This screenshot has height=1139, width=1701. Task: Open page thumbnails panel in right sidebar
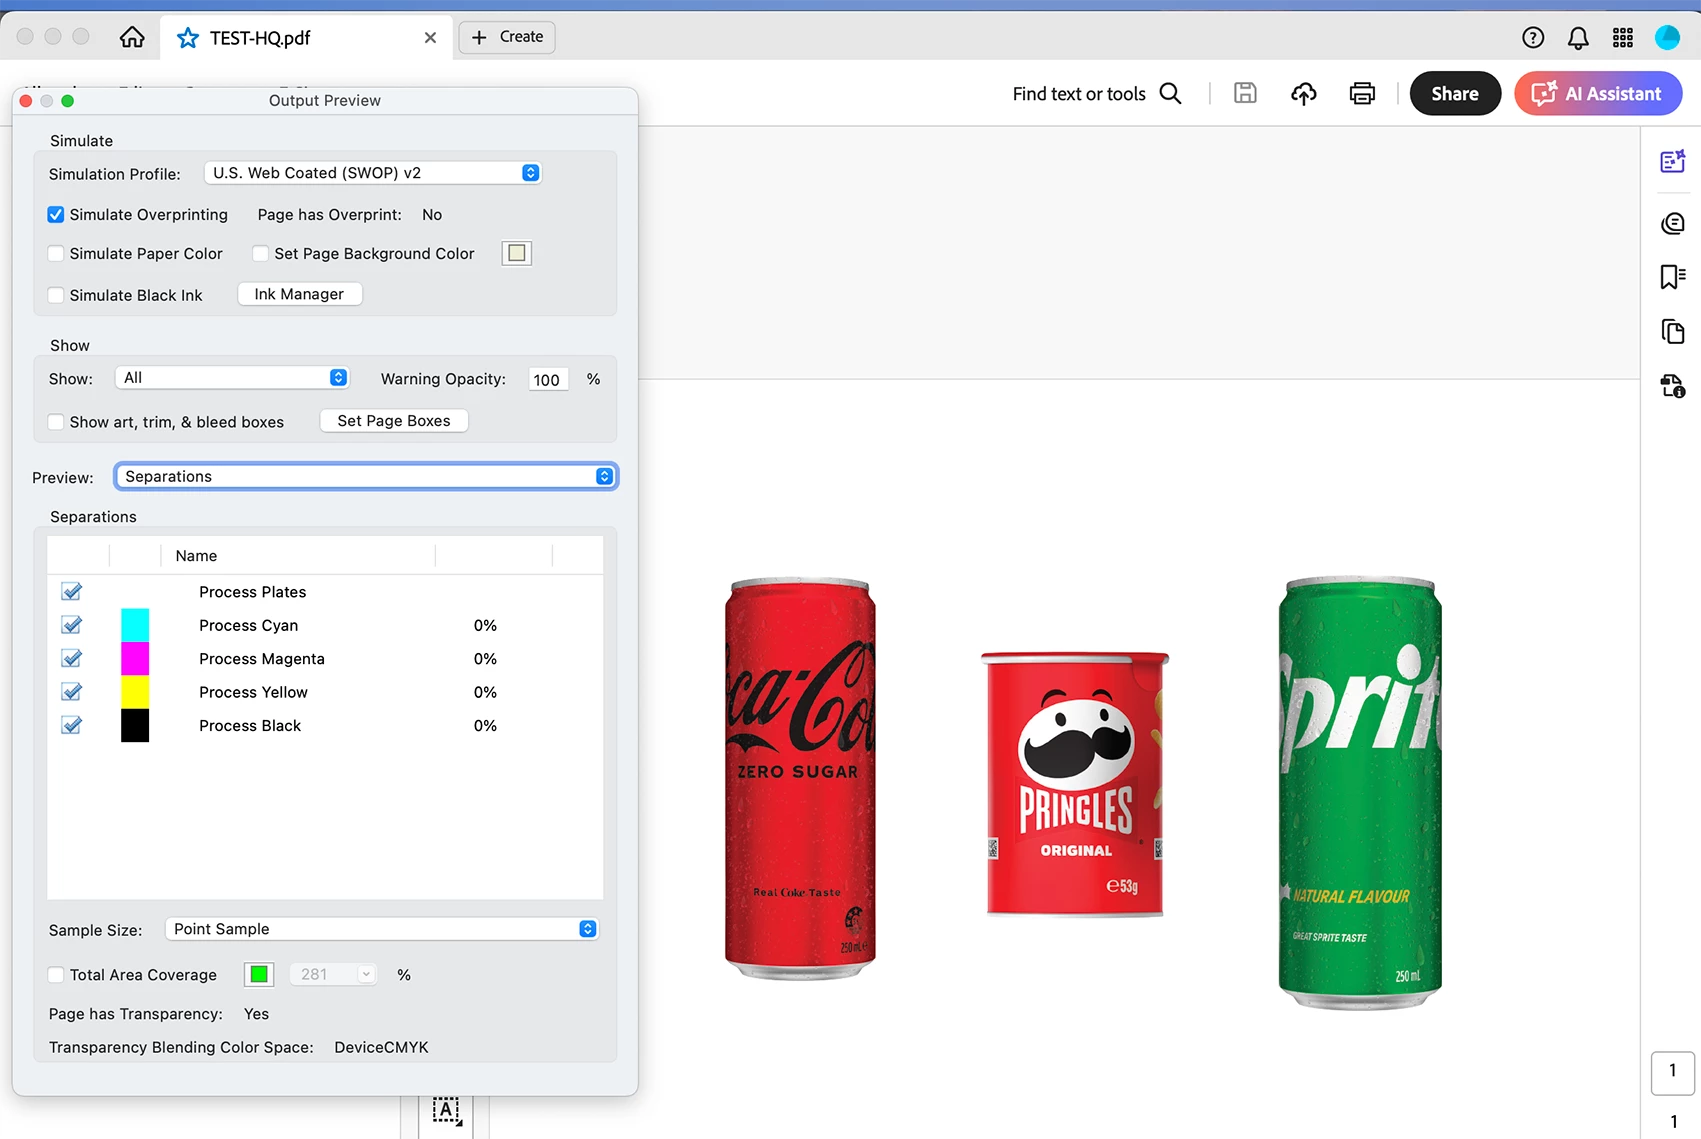tap(1673, 331)
